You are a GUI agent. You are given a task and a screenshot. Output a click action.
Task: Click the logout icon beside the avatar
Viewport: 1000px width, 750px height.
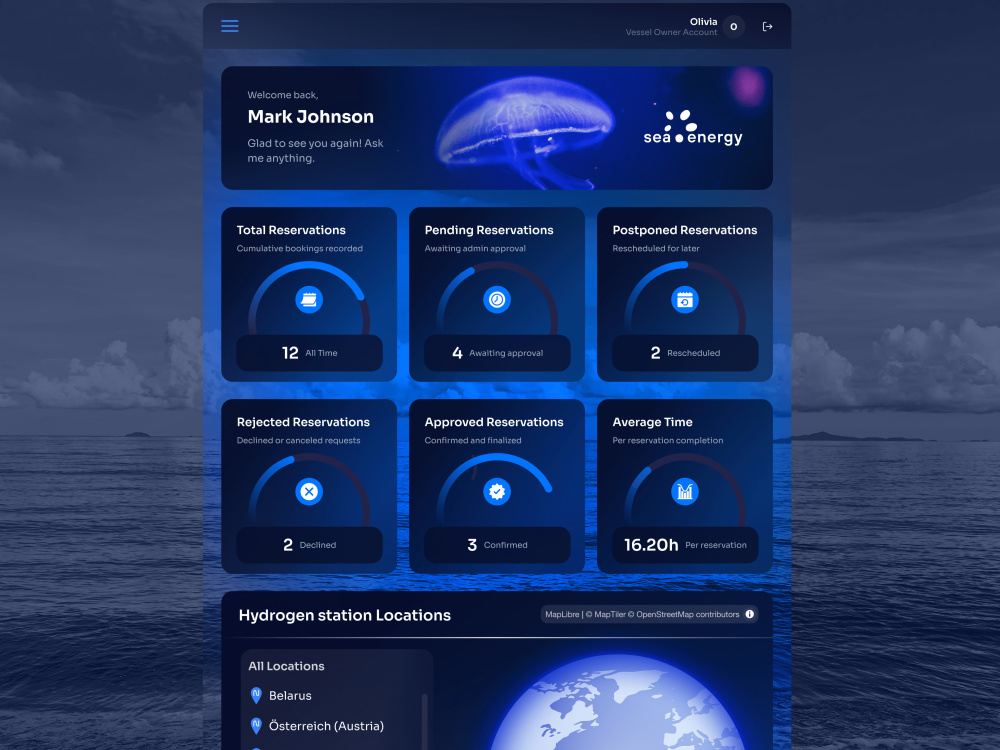coord(767,27)
